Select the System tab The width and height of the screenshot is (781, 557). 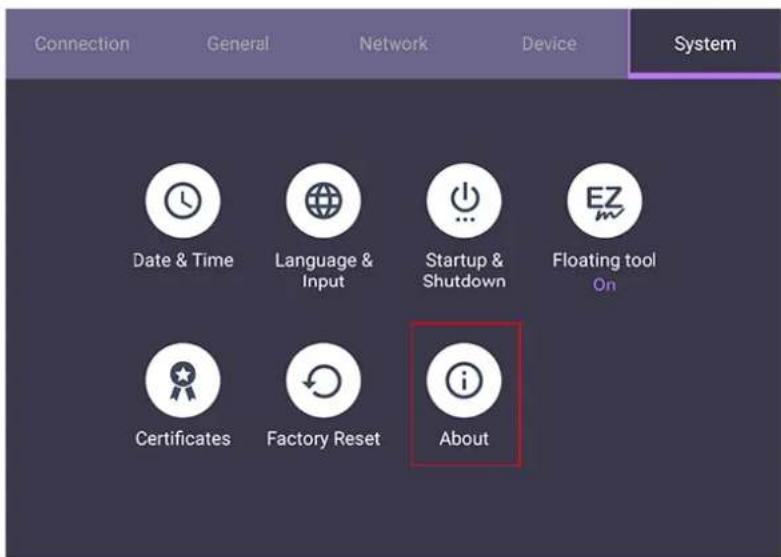(705, 44)
